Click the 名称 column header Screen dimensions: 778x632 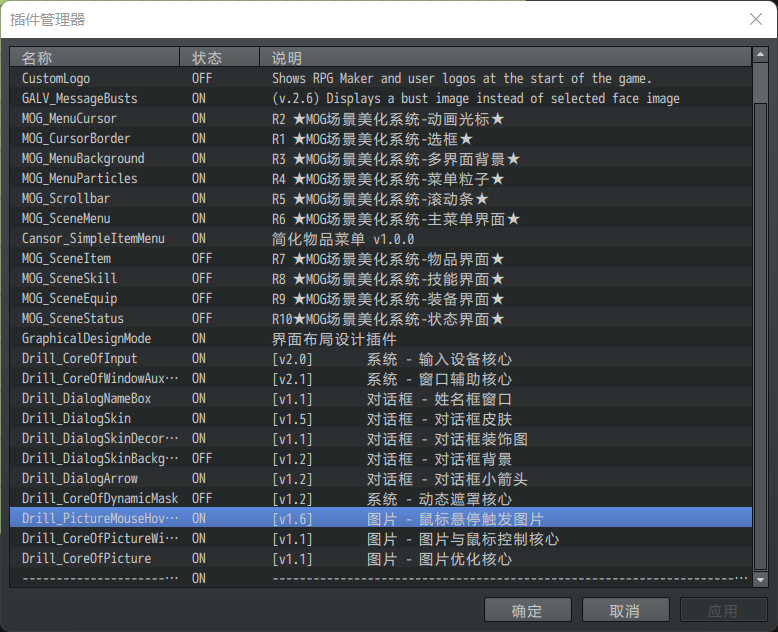[x=94, y=57]
